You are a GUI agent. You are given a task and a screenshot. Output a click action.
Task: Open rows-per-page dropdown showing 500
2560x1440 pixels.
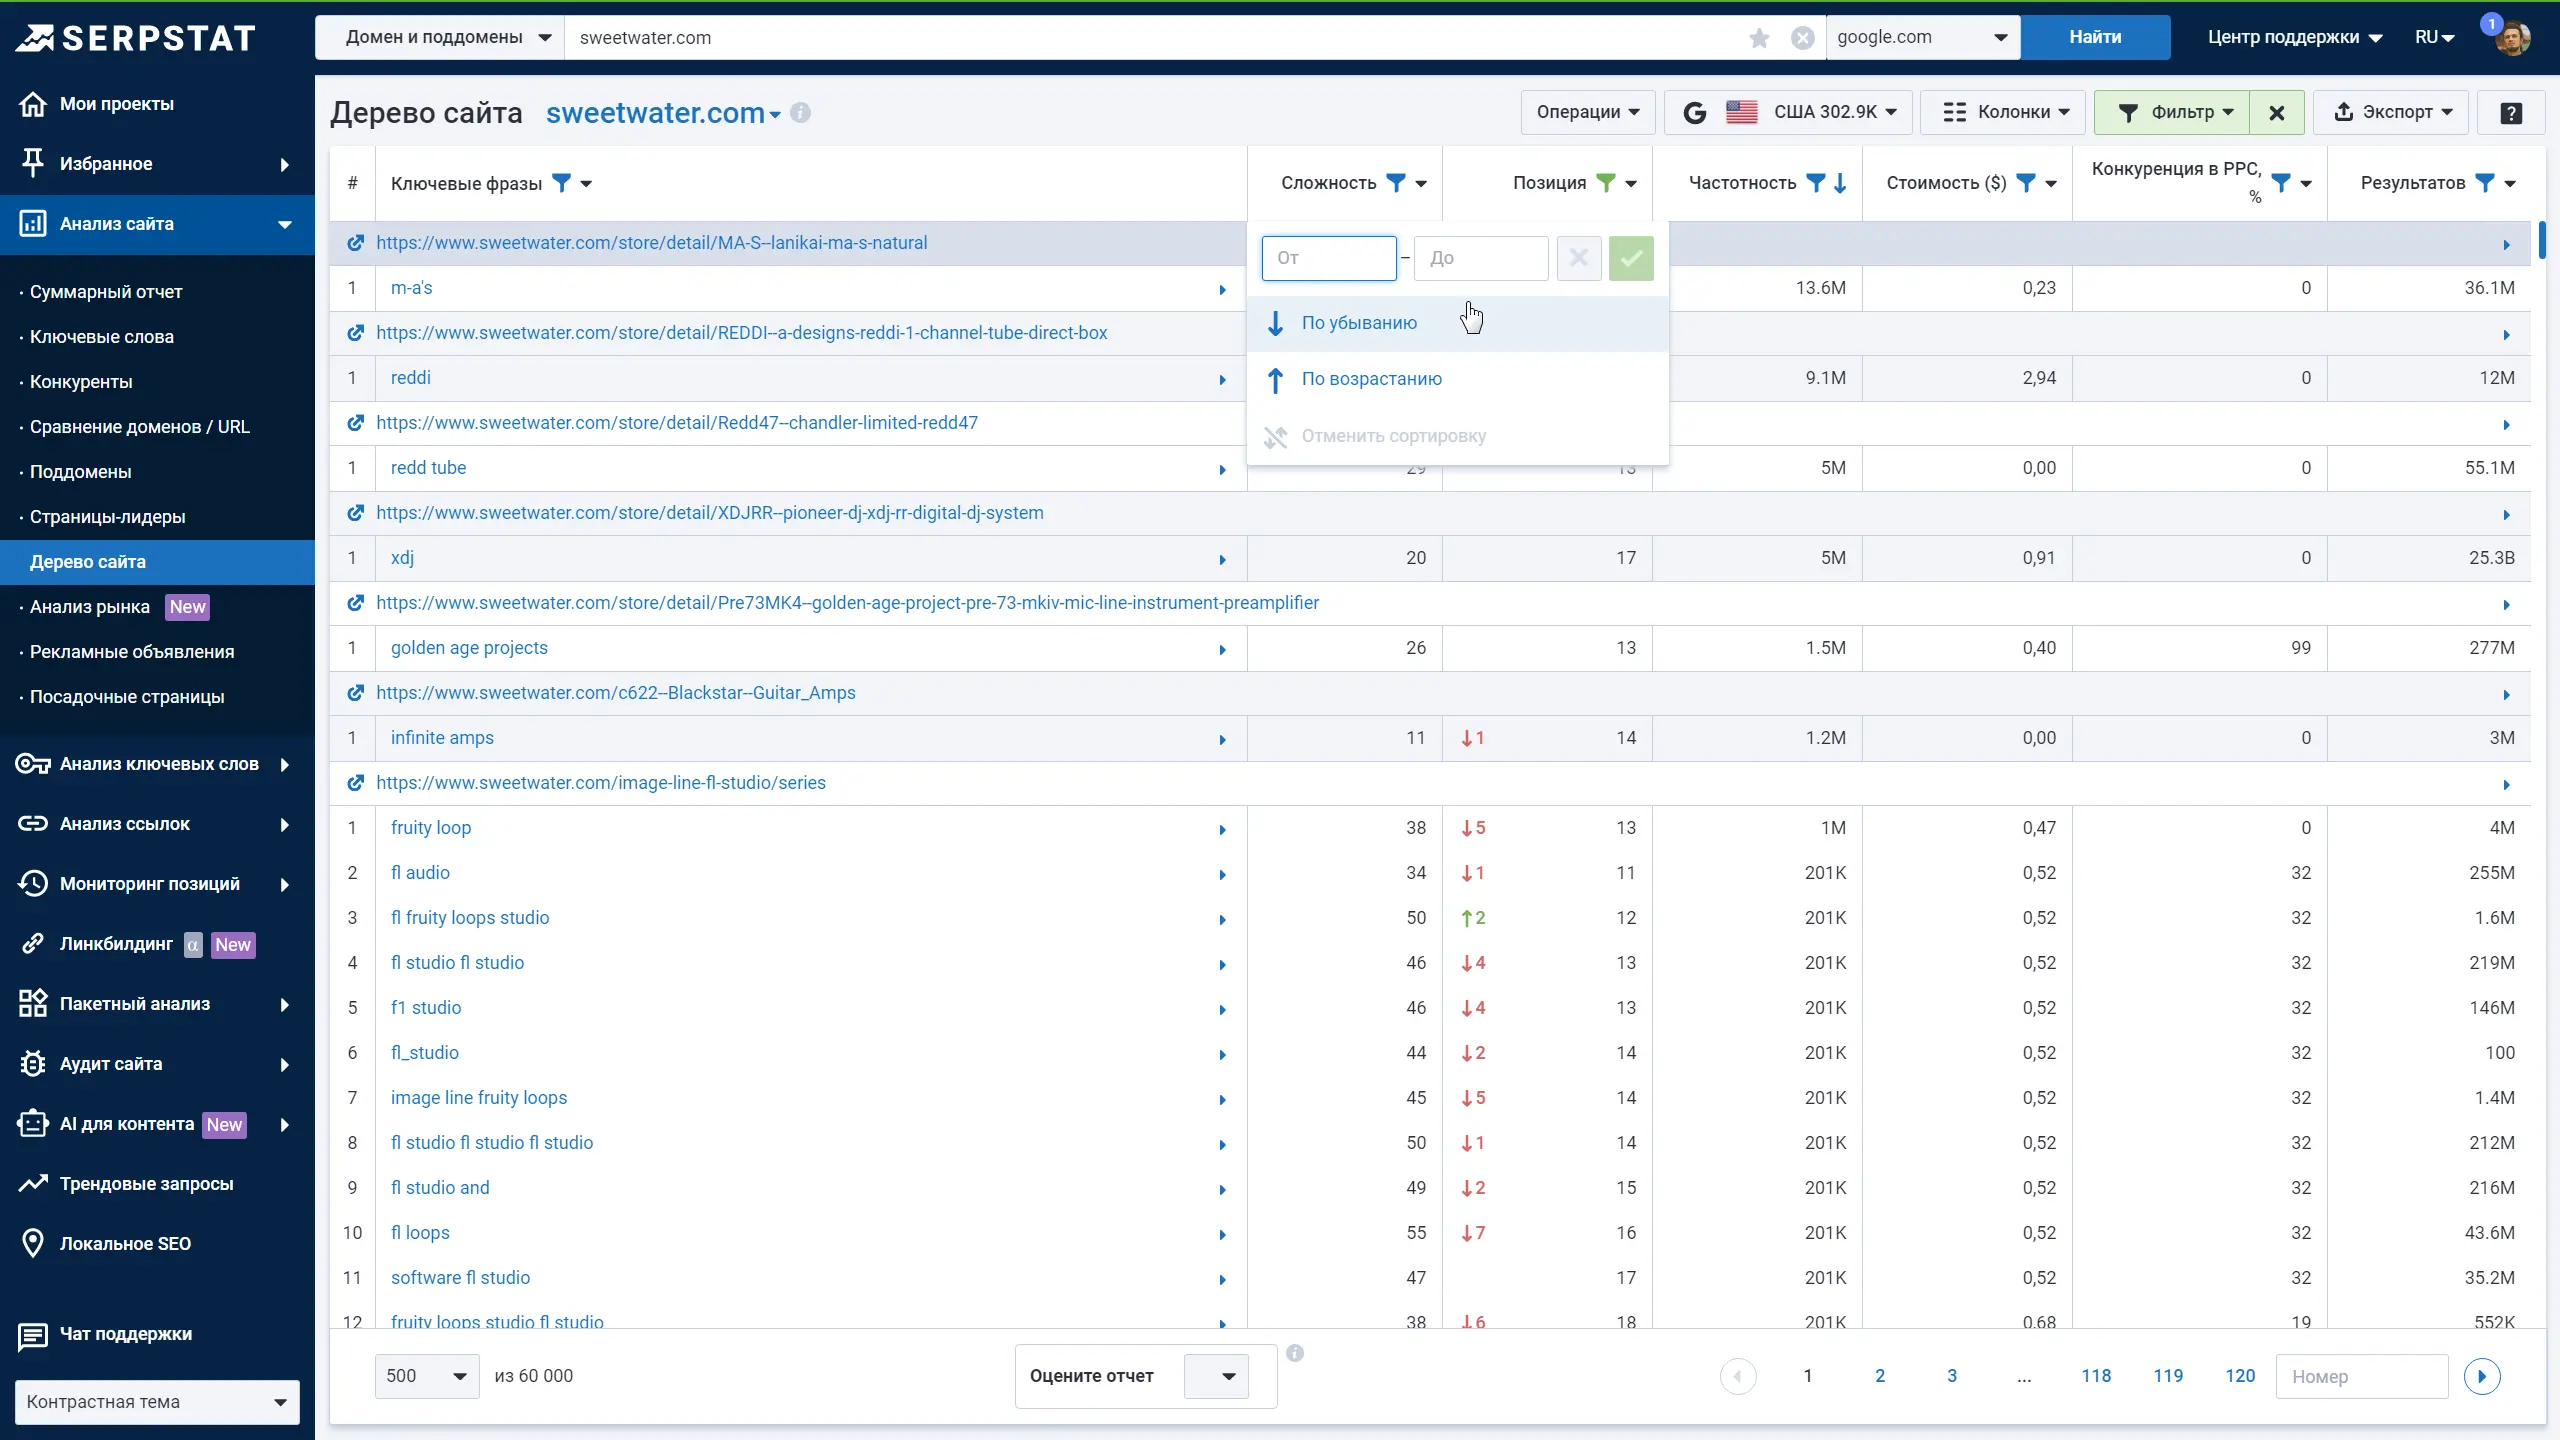(427, 1376)
